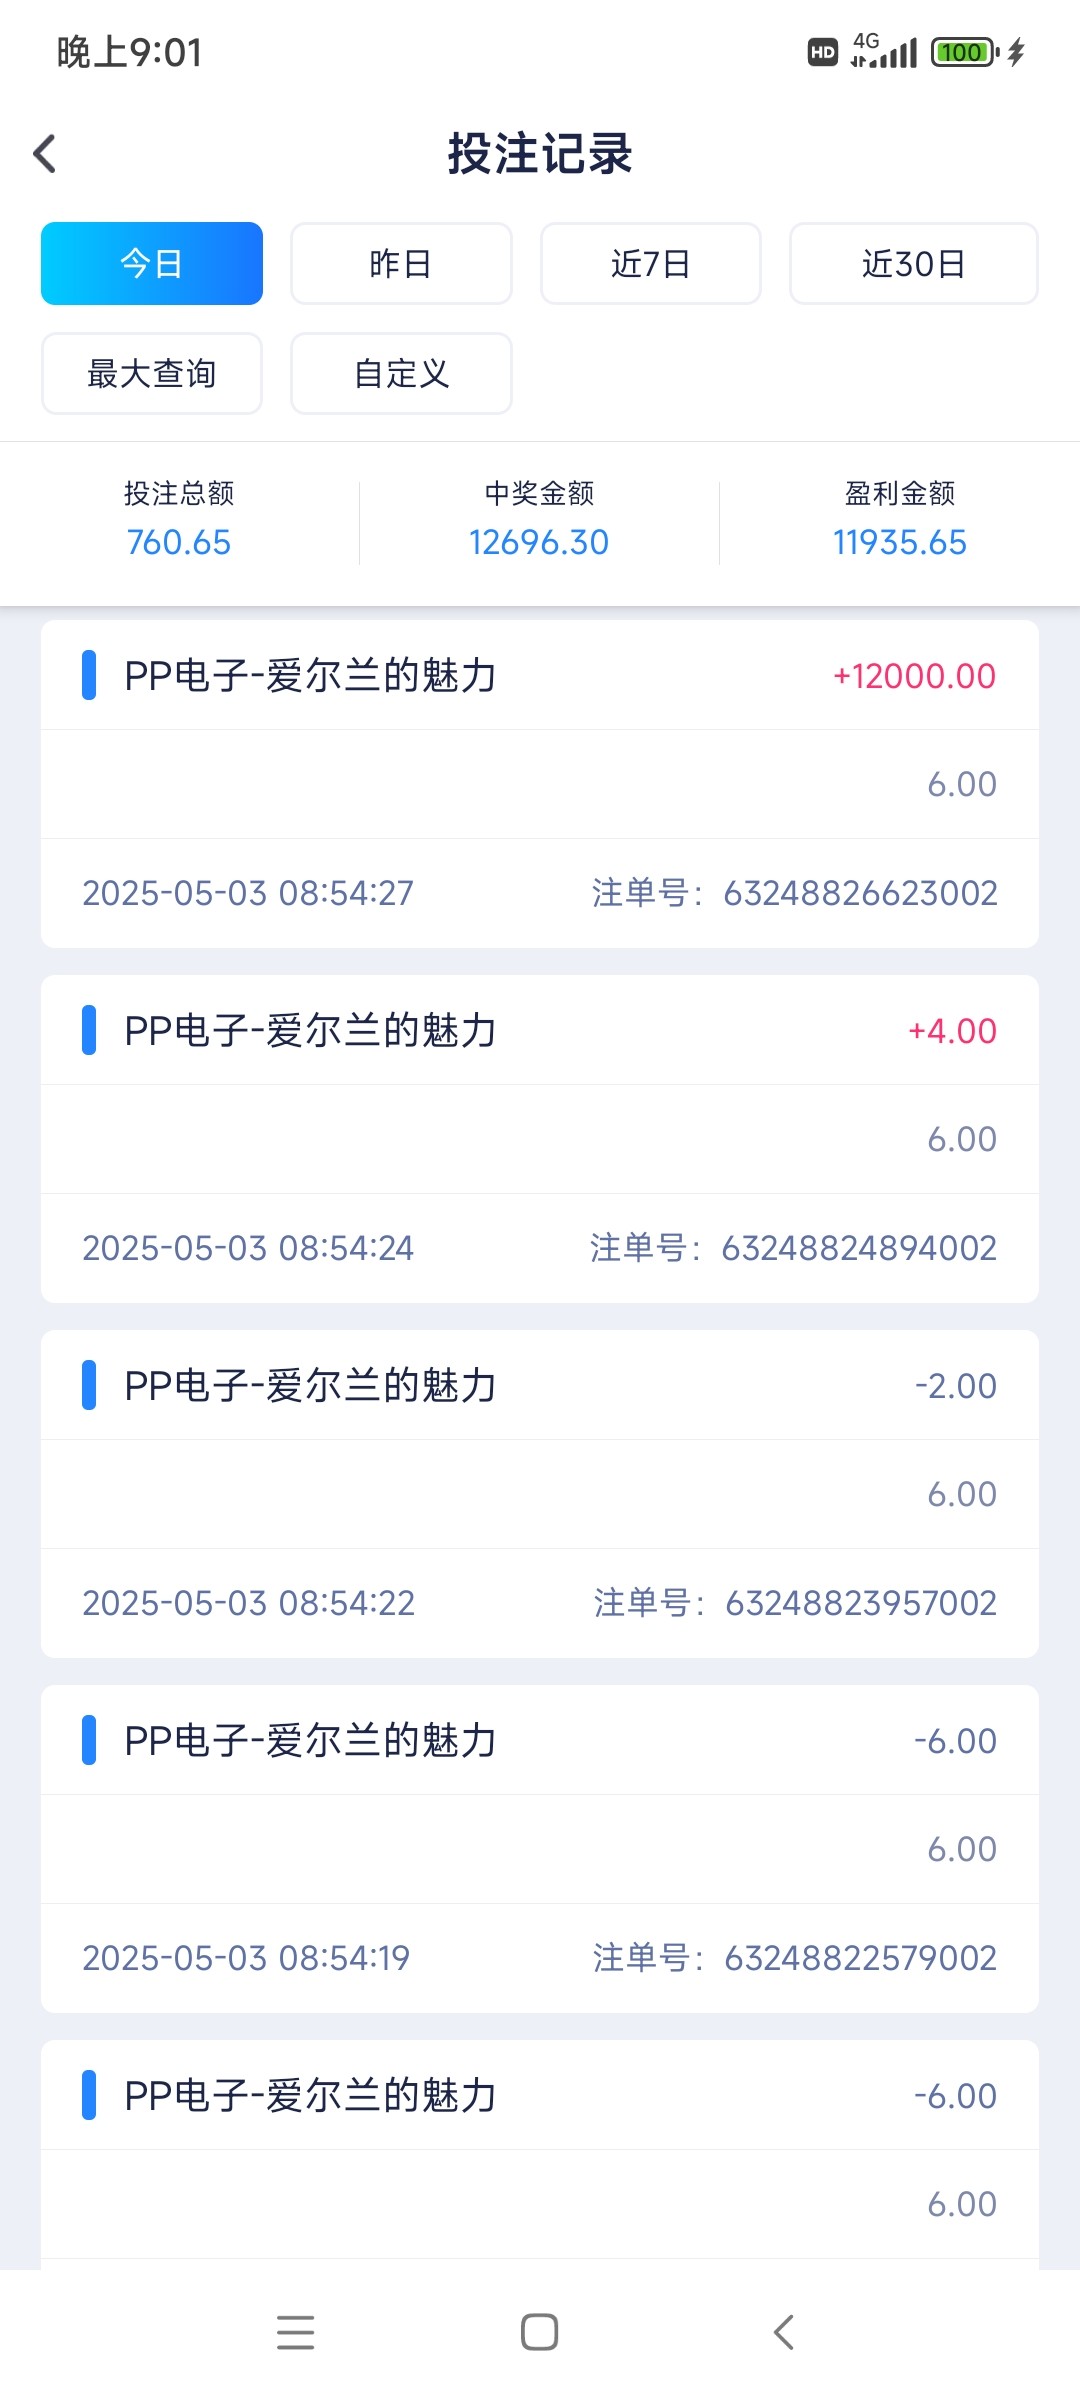Tap the back arrow beside 投注记录
The height and width of the screenshot is (2400, 1080).
(45, 154)
